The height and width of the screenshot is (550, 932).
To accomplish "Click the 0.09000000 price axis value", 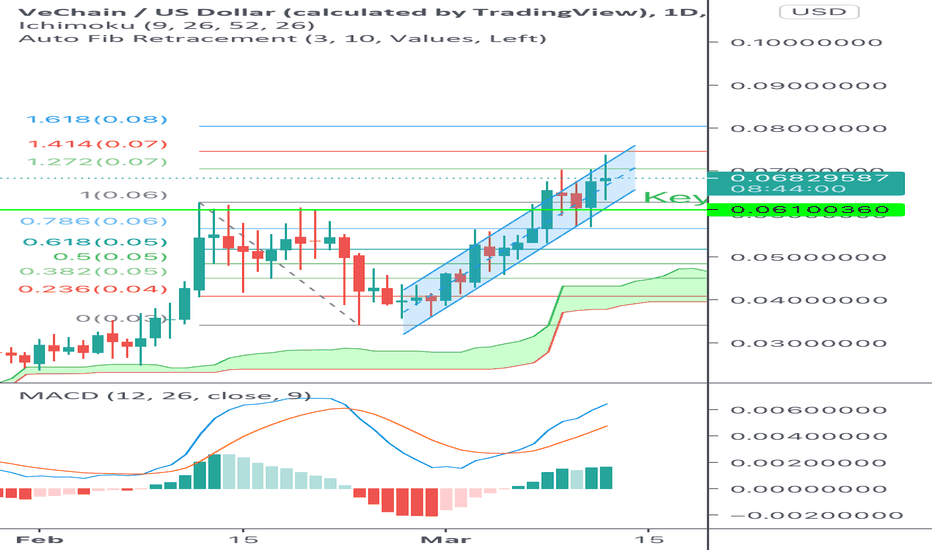I will point(808,86).
